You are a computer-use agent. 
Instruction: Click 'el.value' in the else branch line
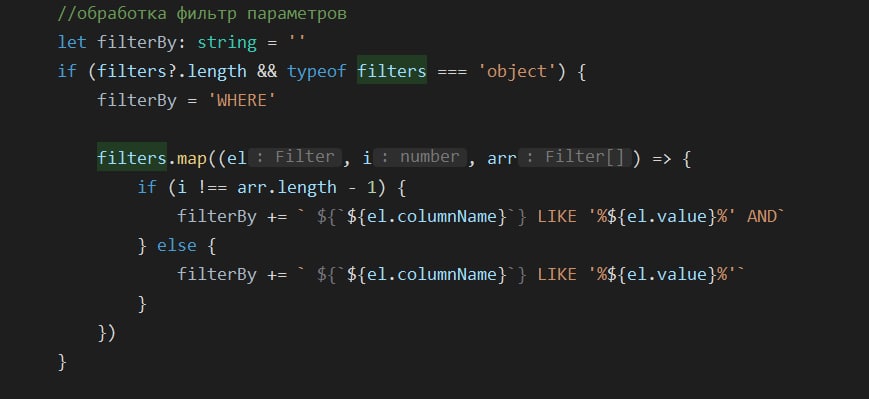tap(667, 274)
